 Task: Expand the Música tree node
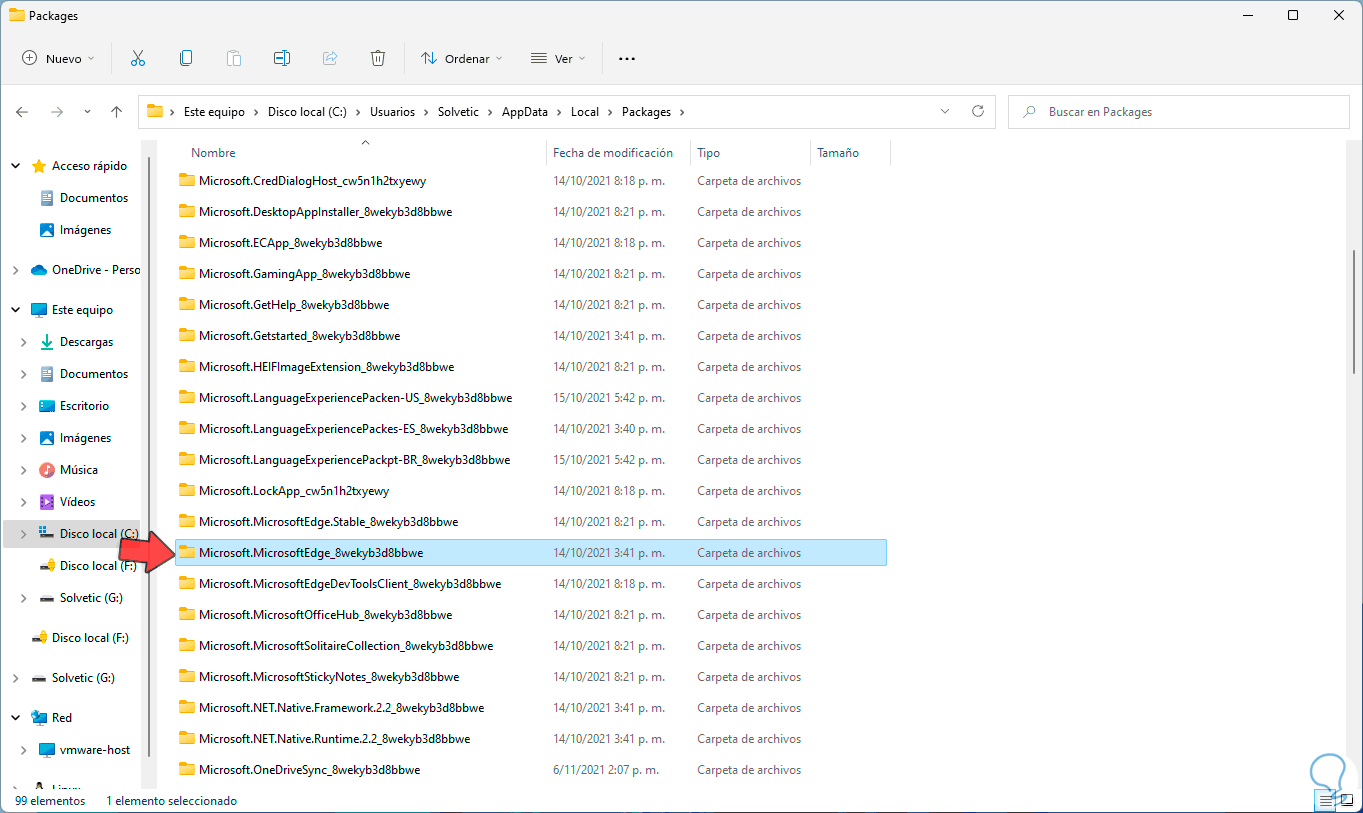24,470
